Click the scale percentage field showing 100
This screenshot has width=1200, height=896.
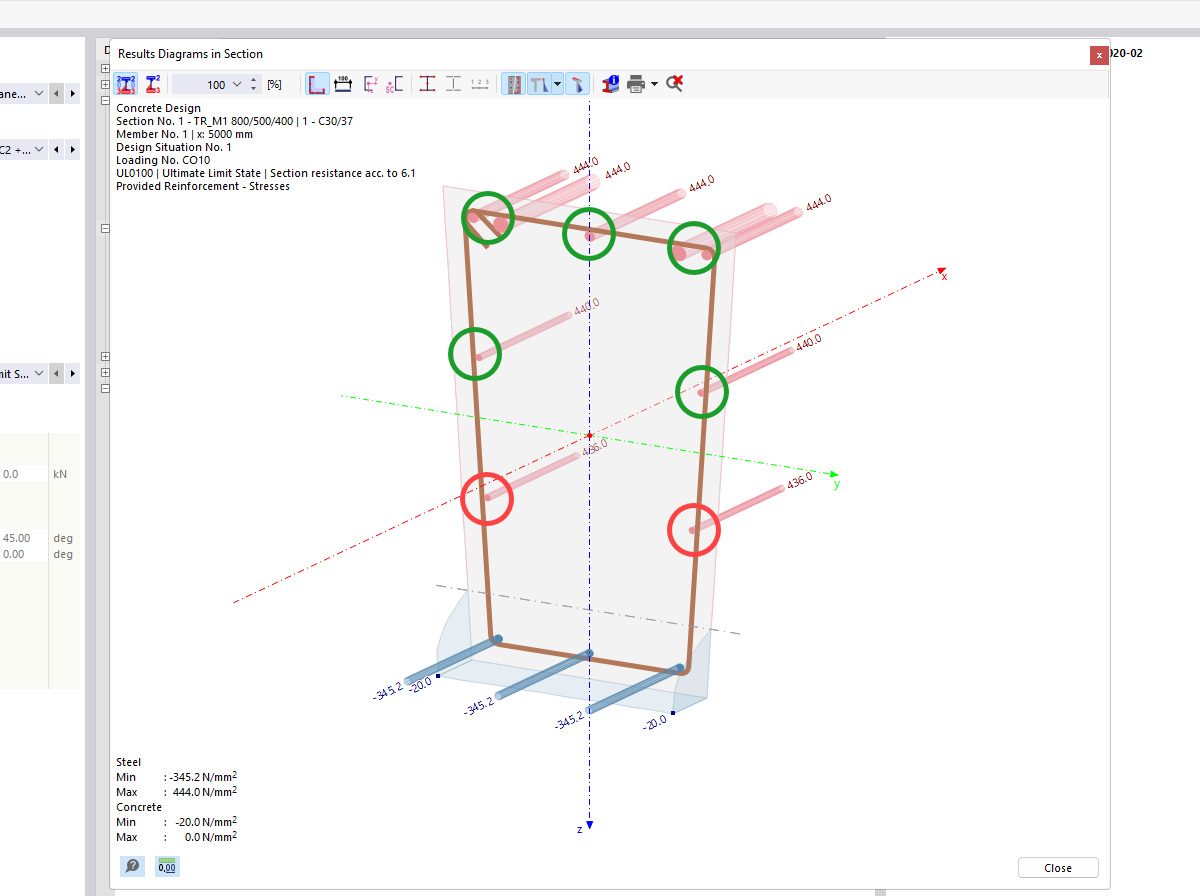(x=209, y=85)
